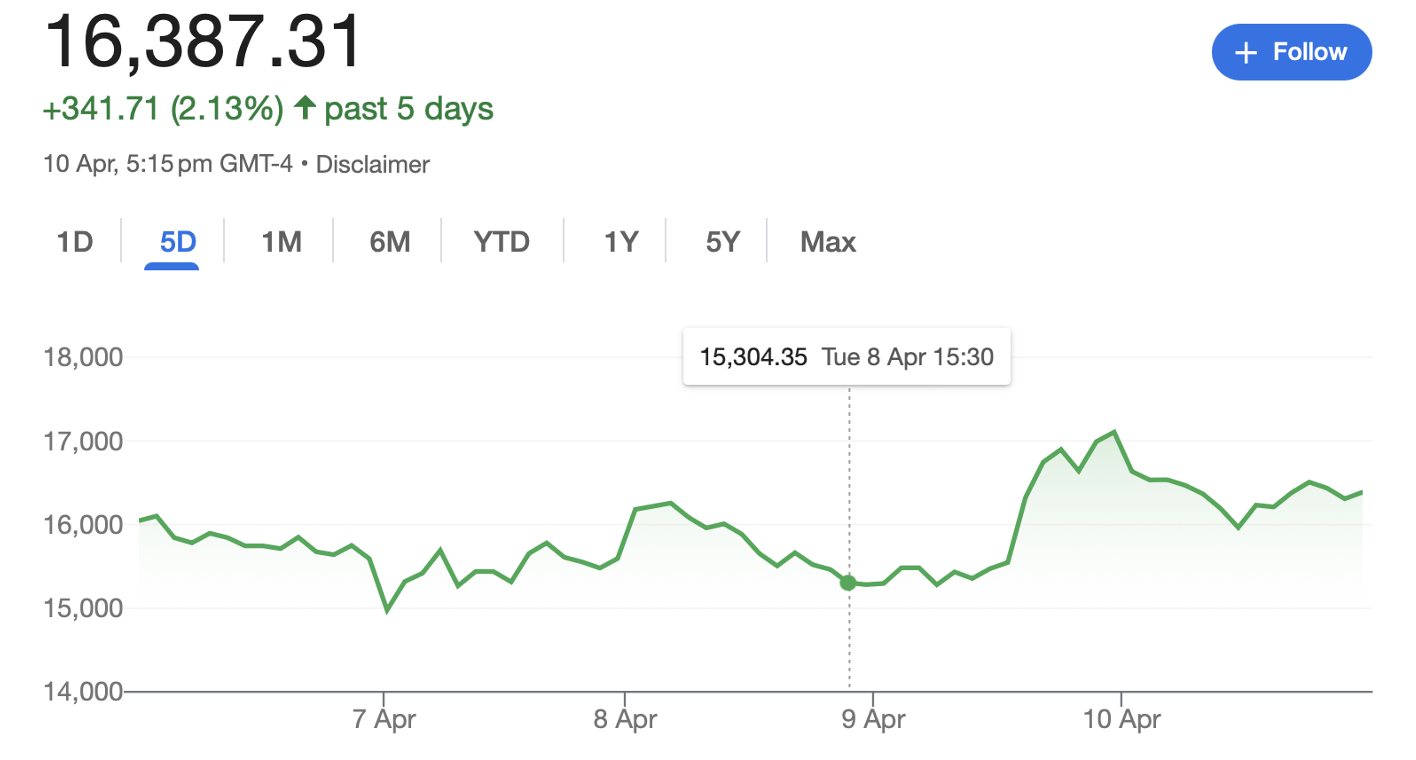Show the 1M chart range
Screen dimensions: 1416x760
281,242
